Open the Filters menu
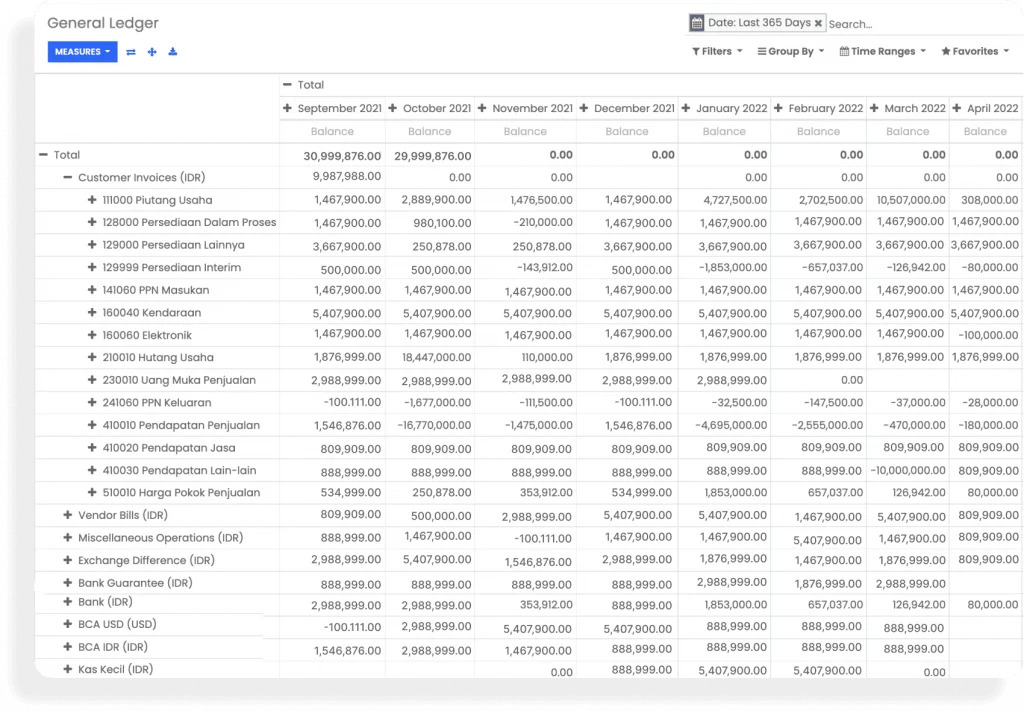 717,52
